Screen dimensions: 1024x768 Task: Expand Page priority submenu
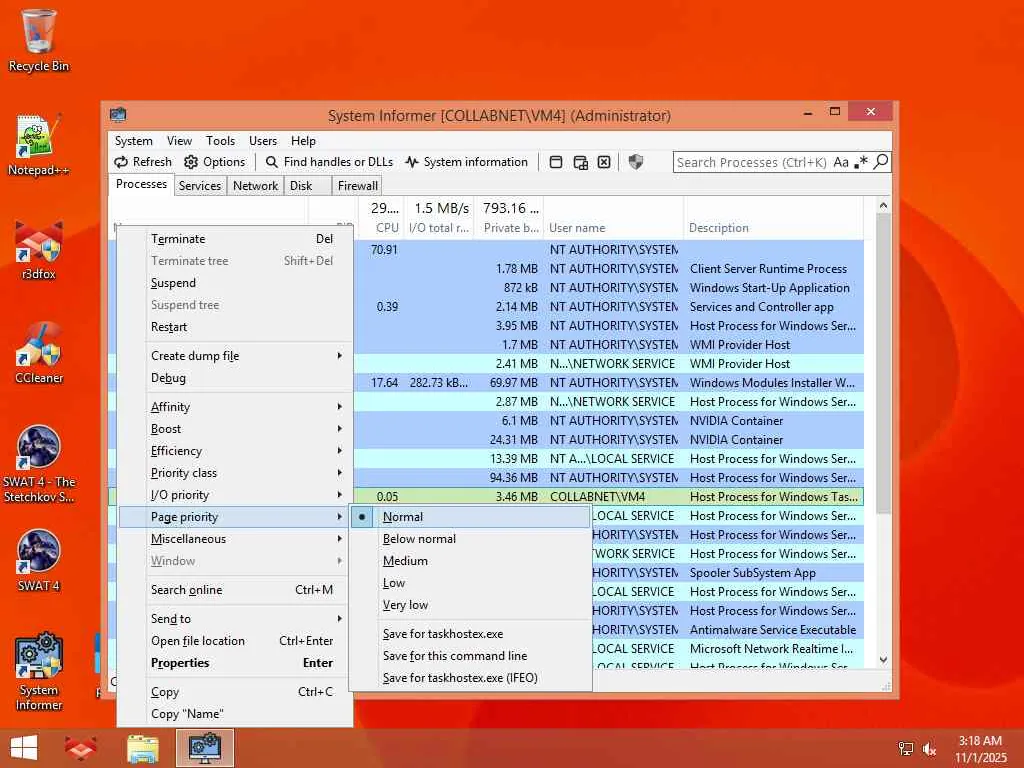tap(235, 517)
